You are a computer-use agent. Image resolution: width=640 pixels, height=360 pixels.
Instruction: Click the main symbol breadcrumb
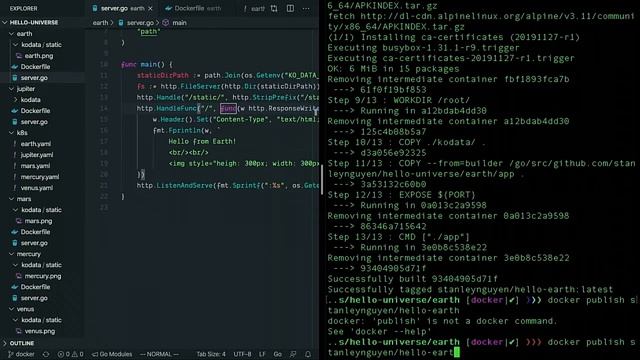175,23
